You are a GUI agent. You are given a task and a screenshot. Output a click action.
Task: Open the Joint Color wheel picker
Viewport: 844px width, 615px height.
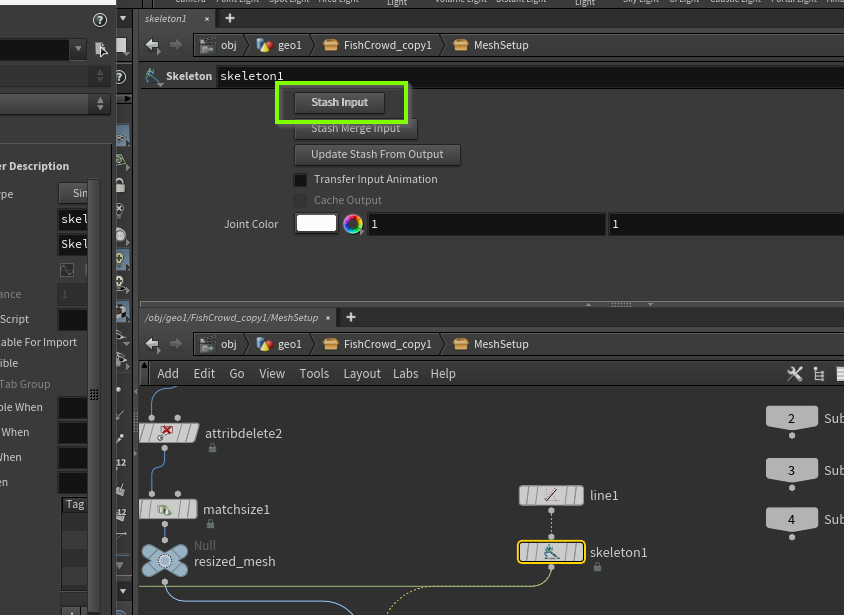point(353,224)
